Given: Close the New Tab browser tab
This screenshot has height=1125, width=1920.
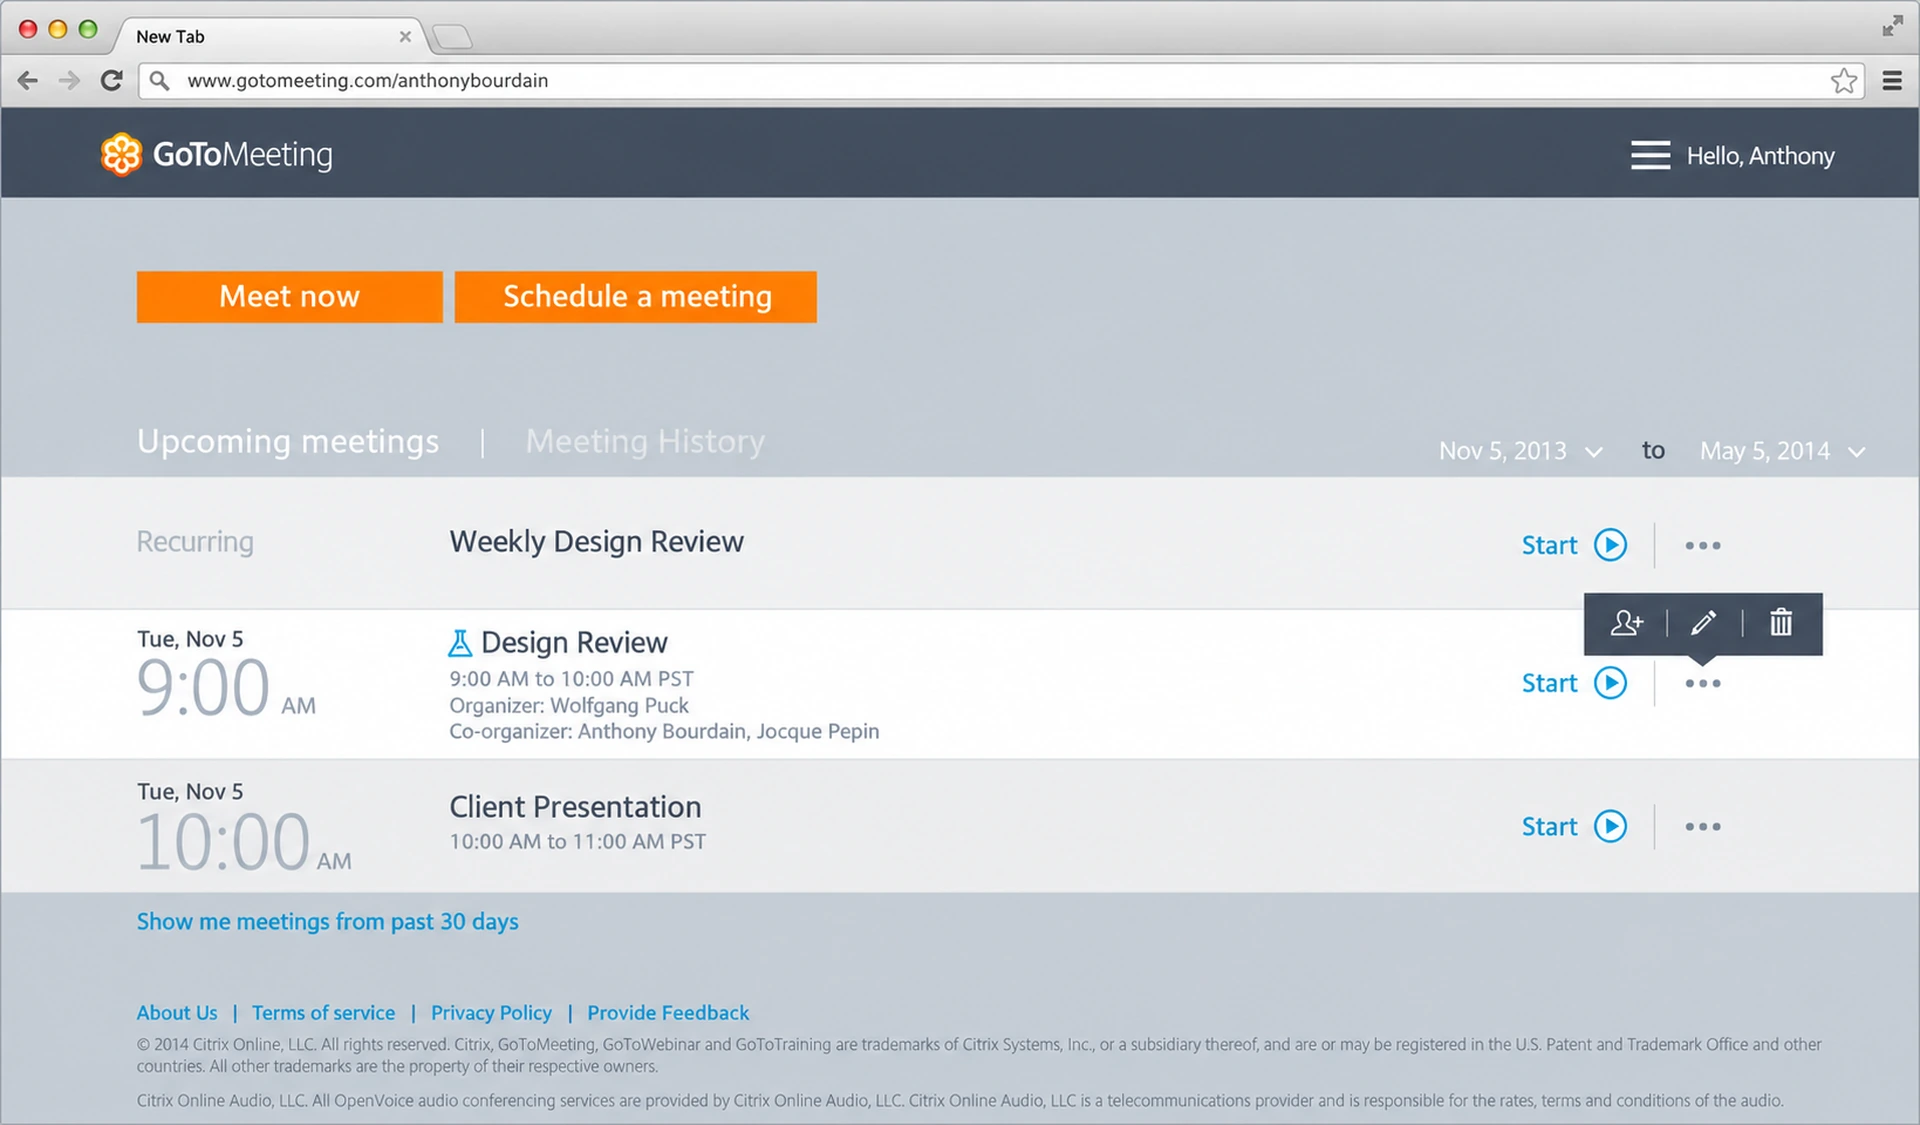Looking at the screenshot, I should coord(405,36).
